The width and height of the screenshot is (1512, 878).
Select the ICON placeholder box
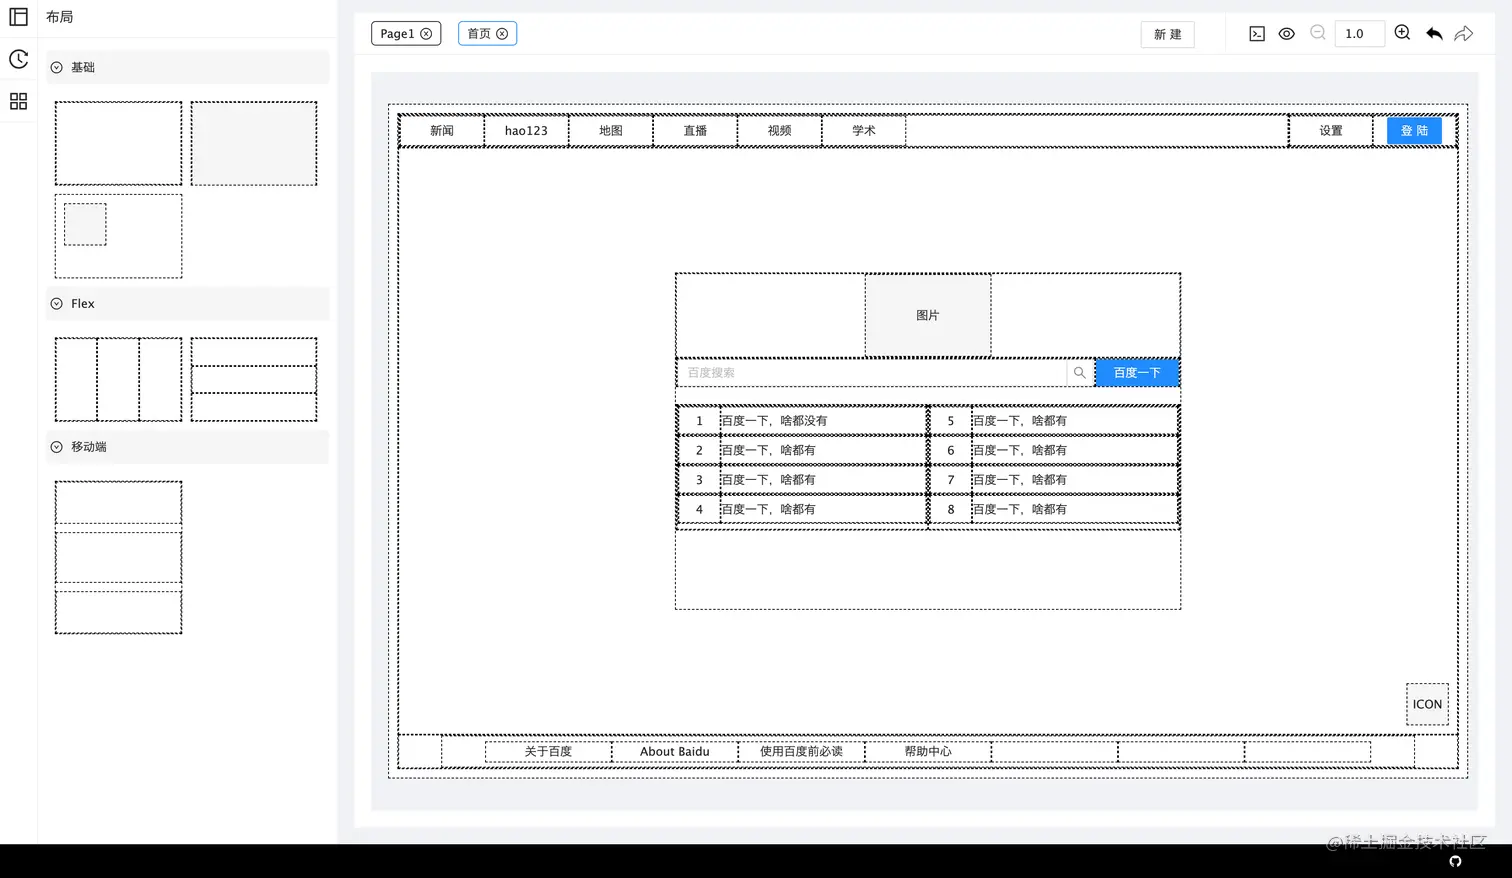[x=1427, y=704]
